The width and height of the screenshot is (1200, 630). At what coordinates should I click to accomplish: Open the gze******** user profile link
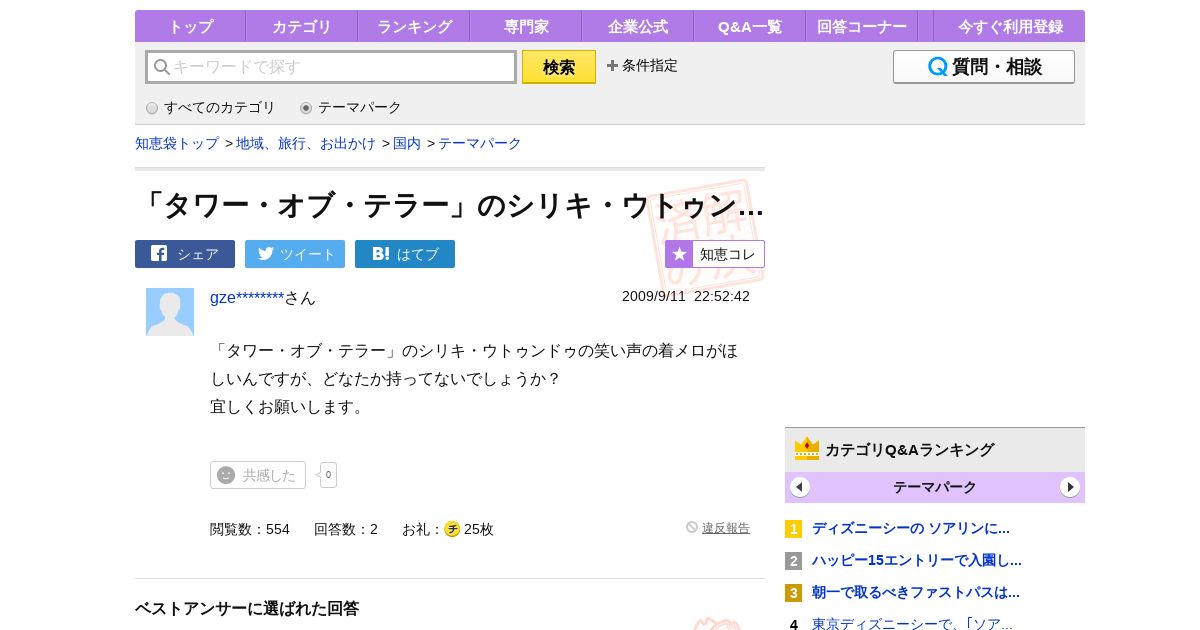point(247,297)
